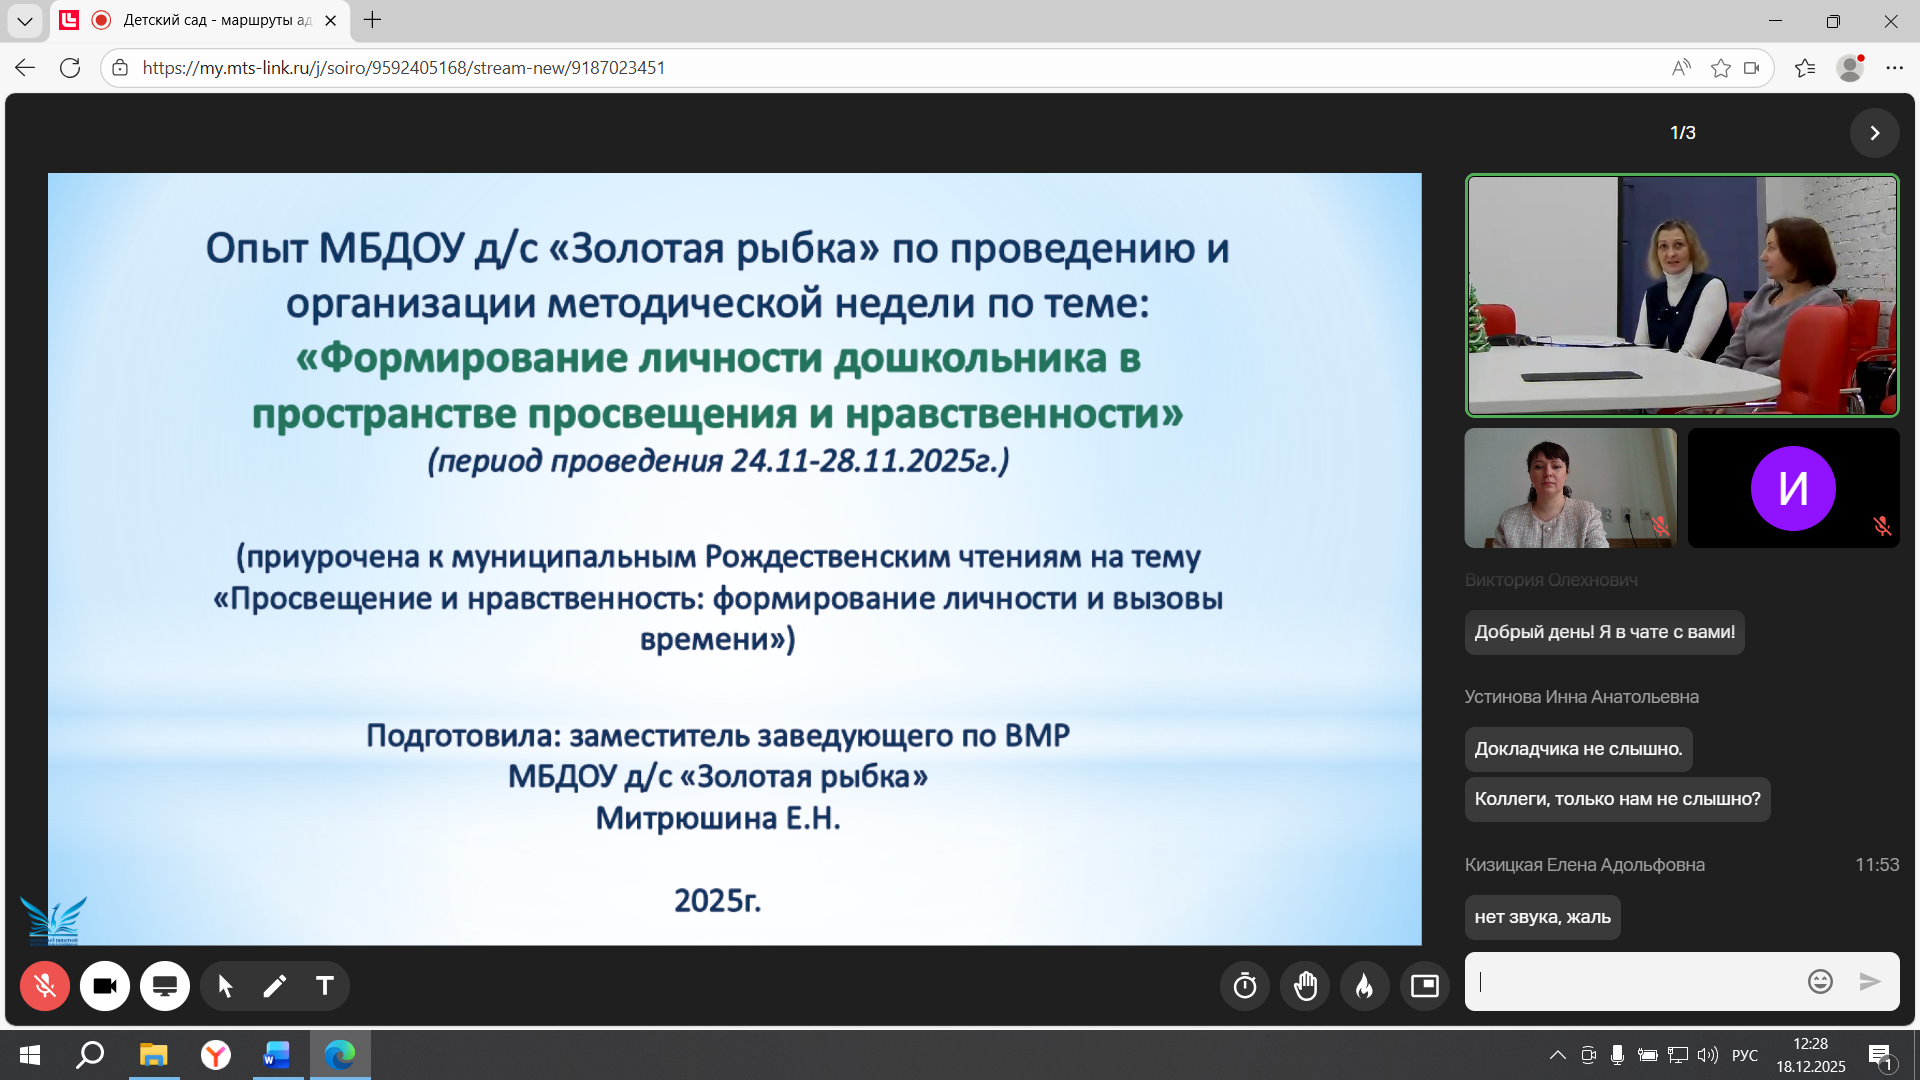Go to next participants page

tap(1874, 133)
